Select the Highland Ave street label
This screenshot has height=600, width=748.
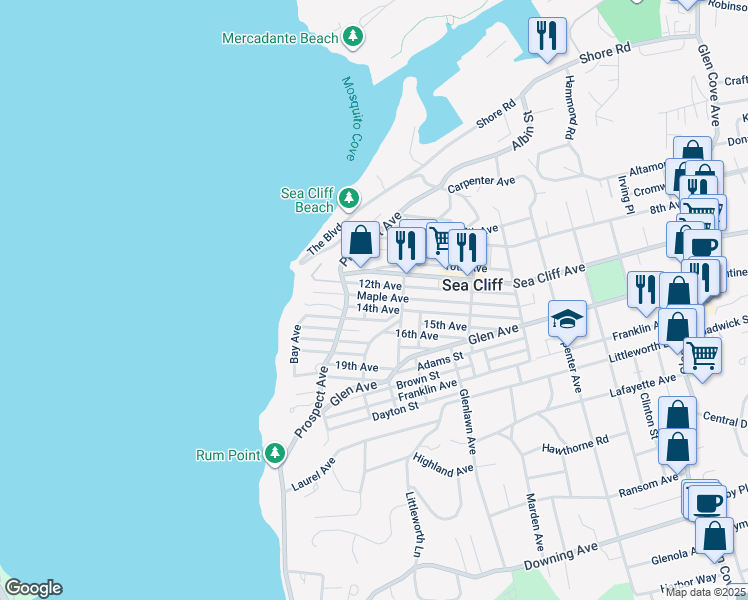coord(444,462)
